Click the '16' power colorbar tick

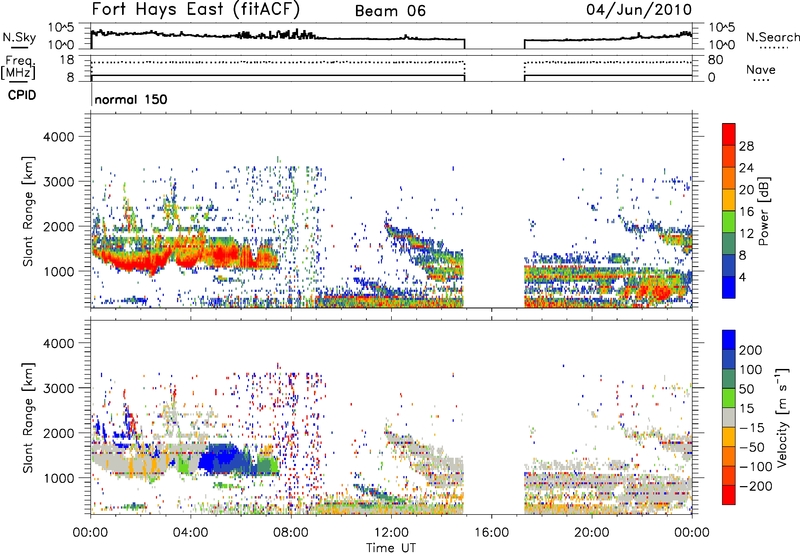[746, 212]
